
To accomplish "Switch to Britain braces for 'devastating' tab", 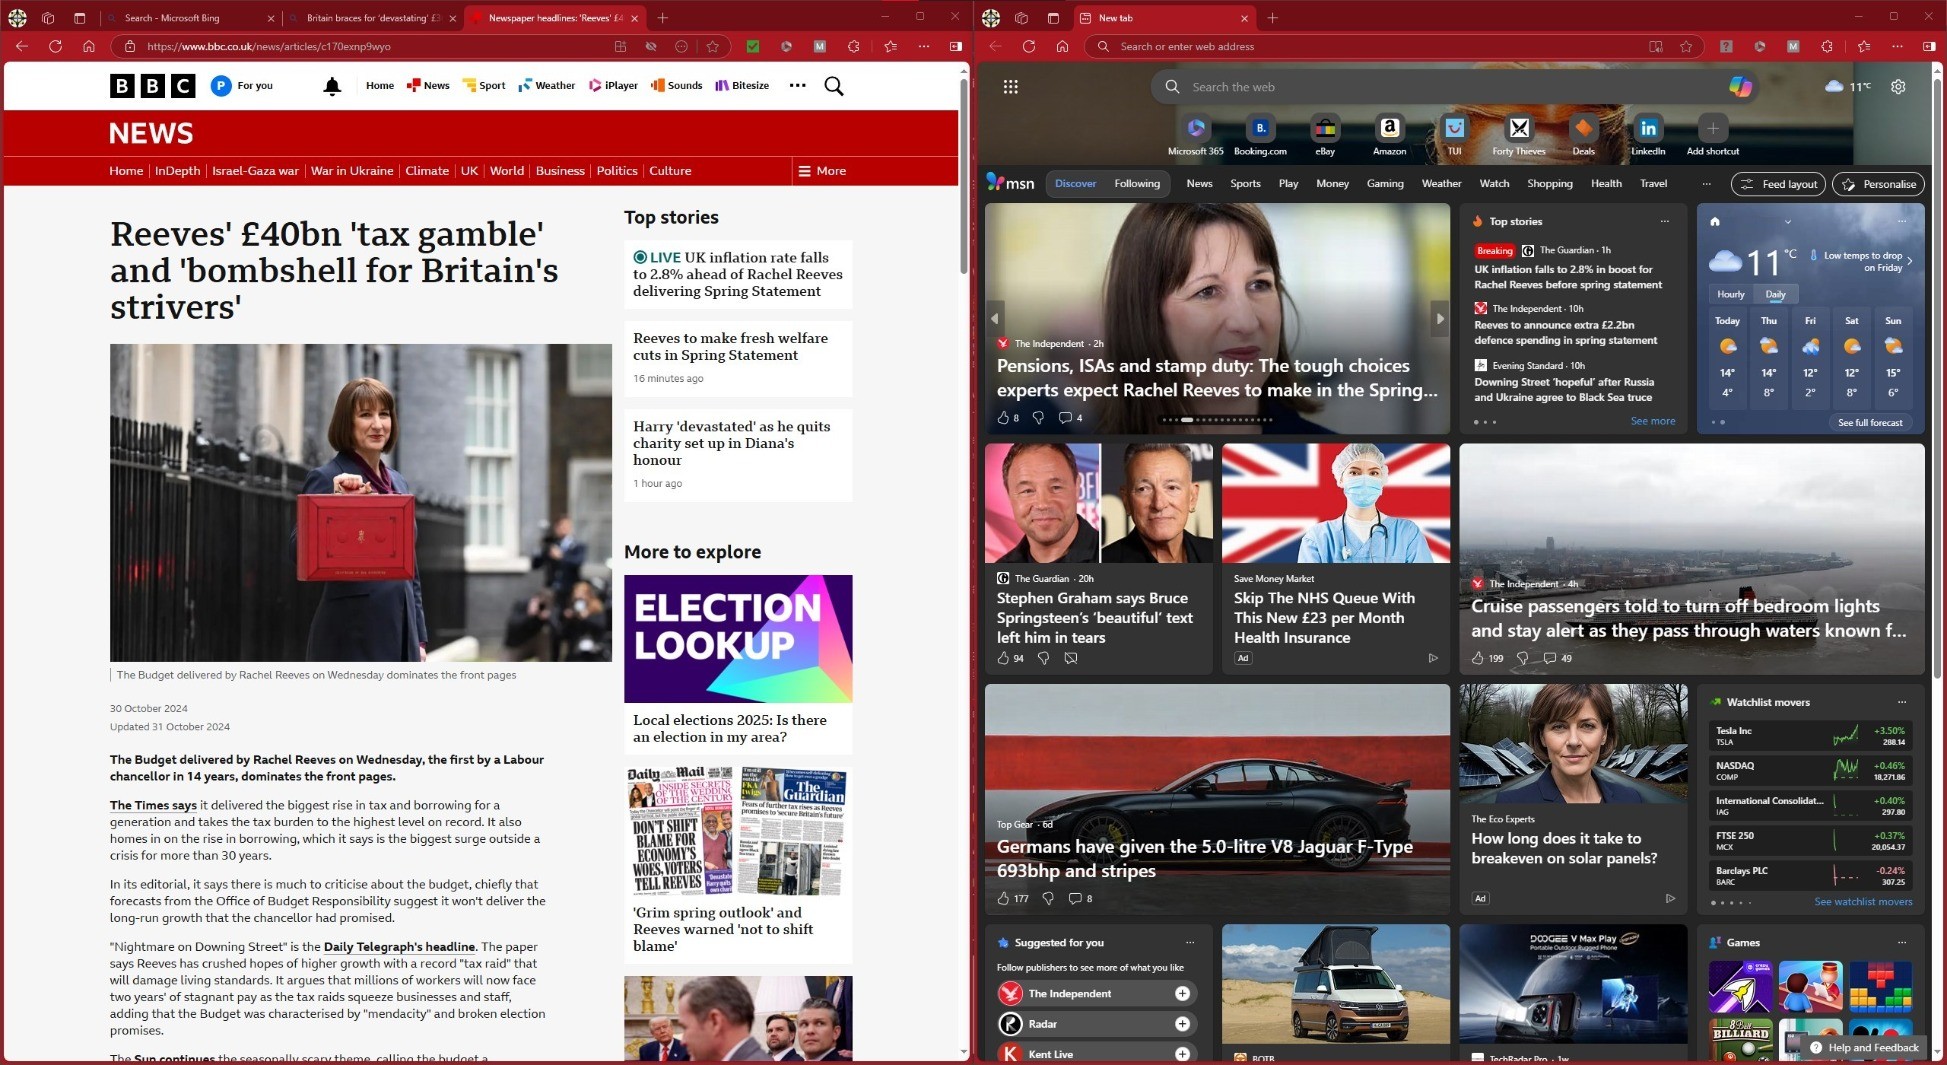I will coord(373,18).
